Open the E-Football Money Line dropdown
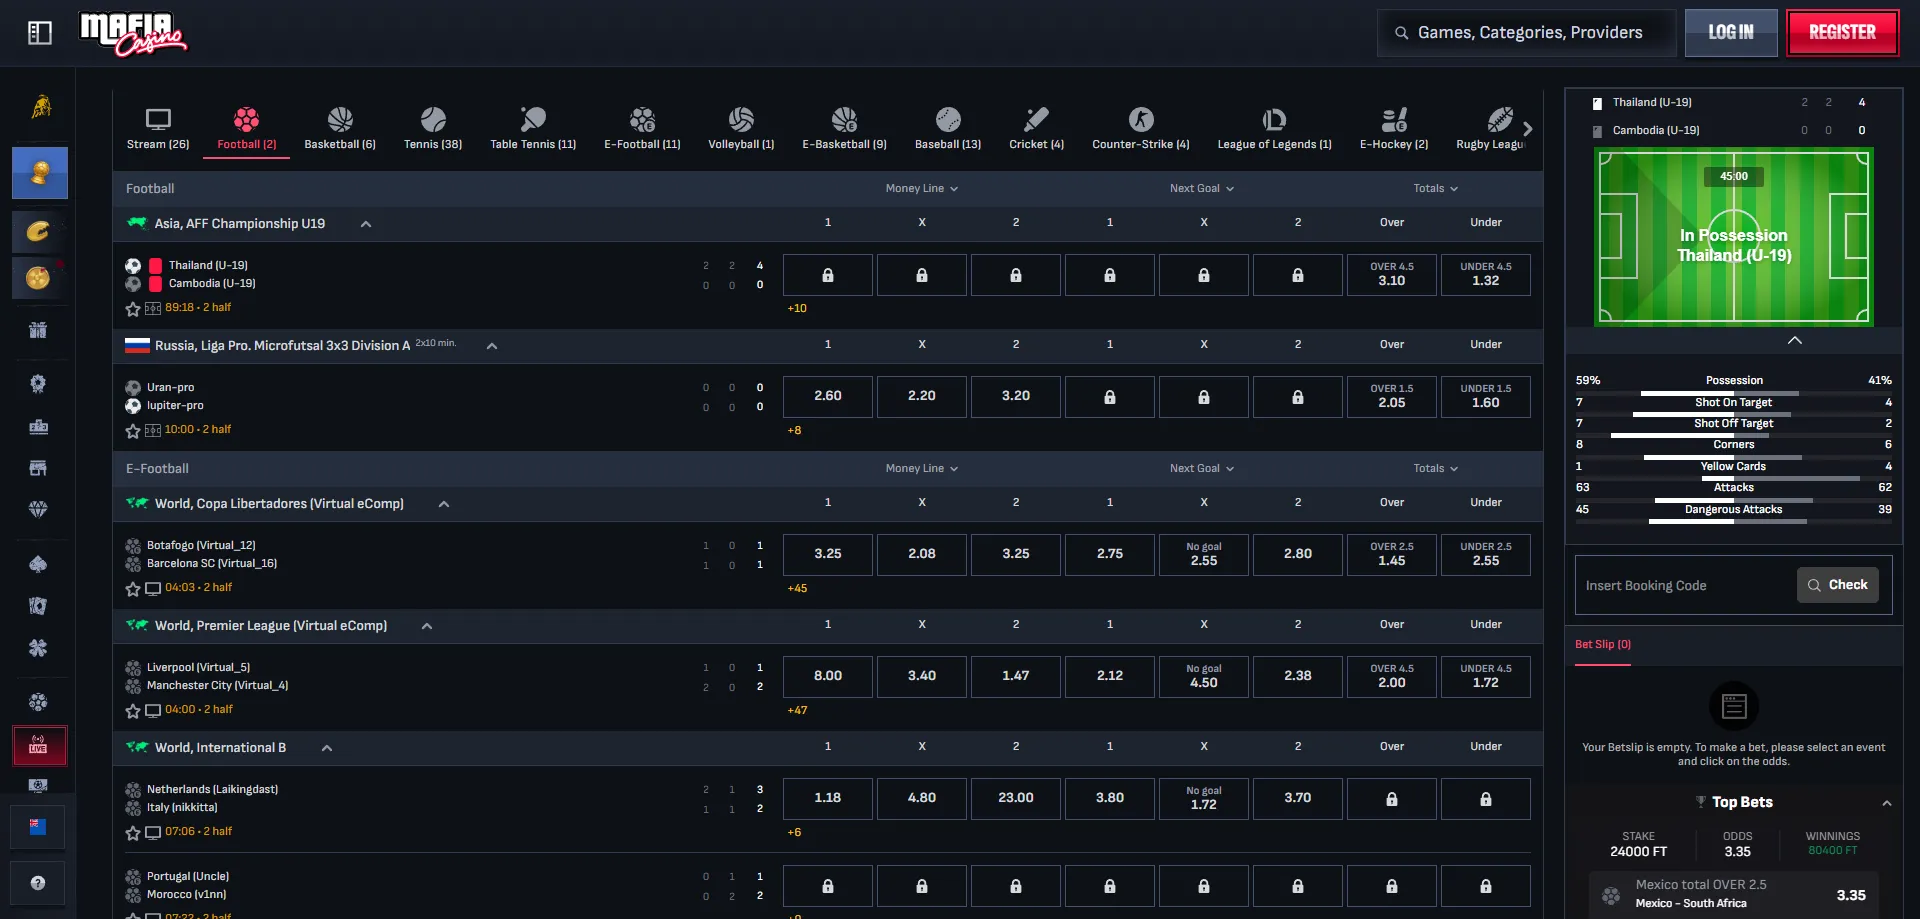 [x=921, y=468]
